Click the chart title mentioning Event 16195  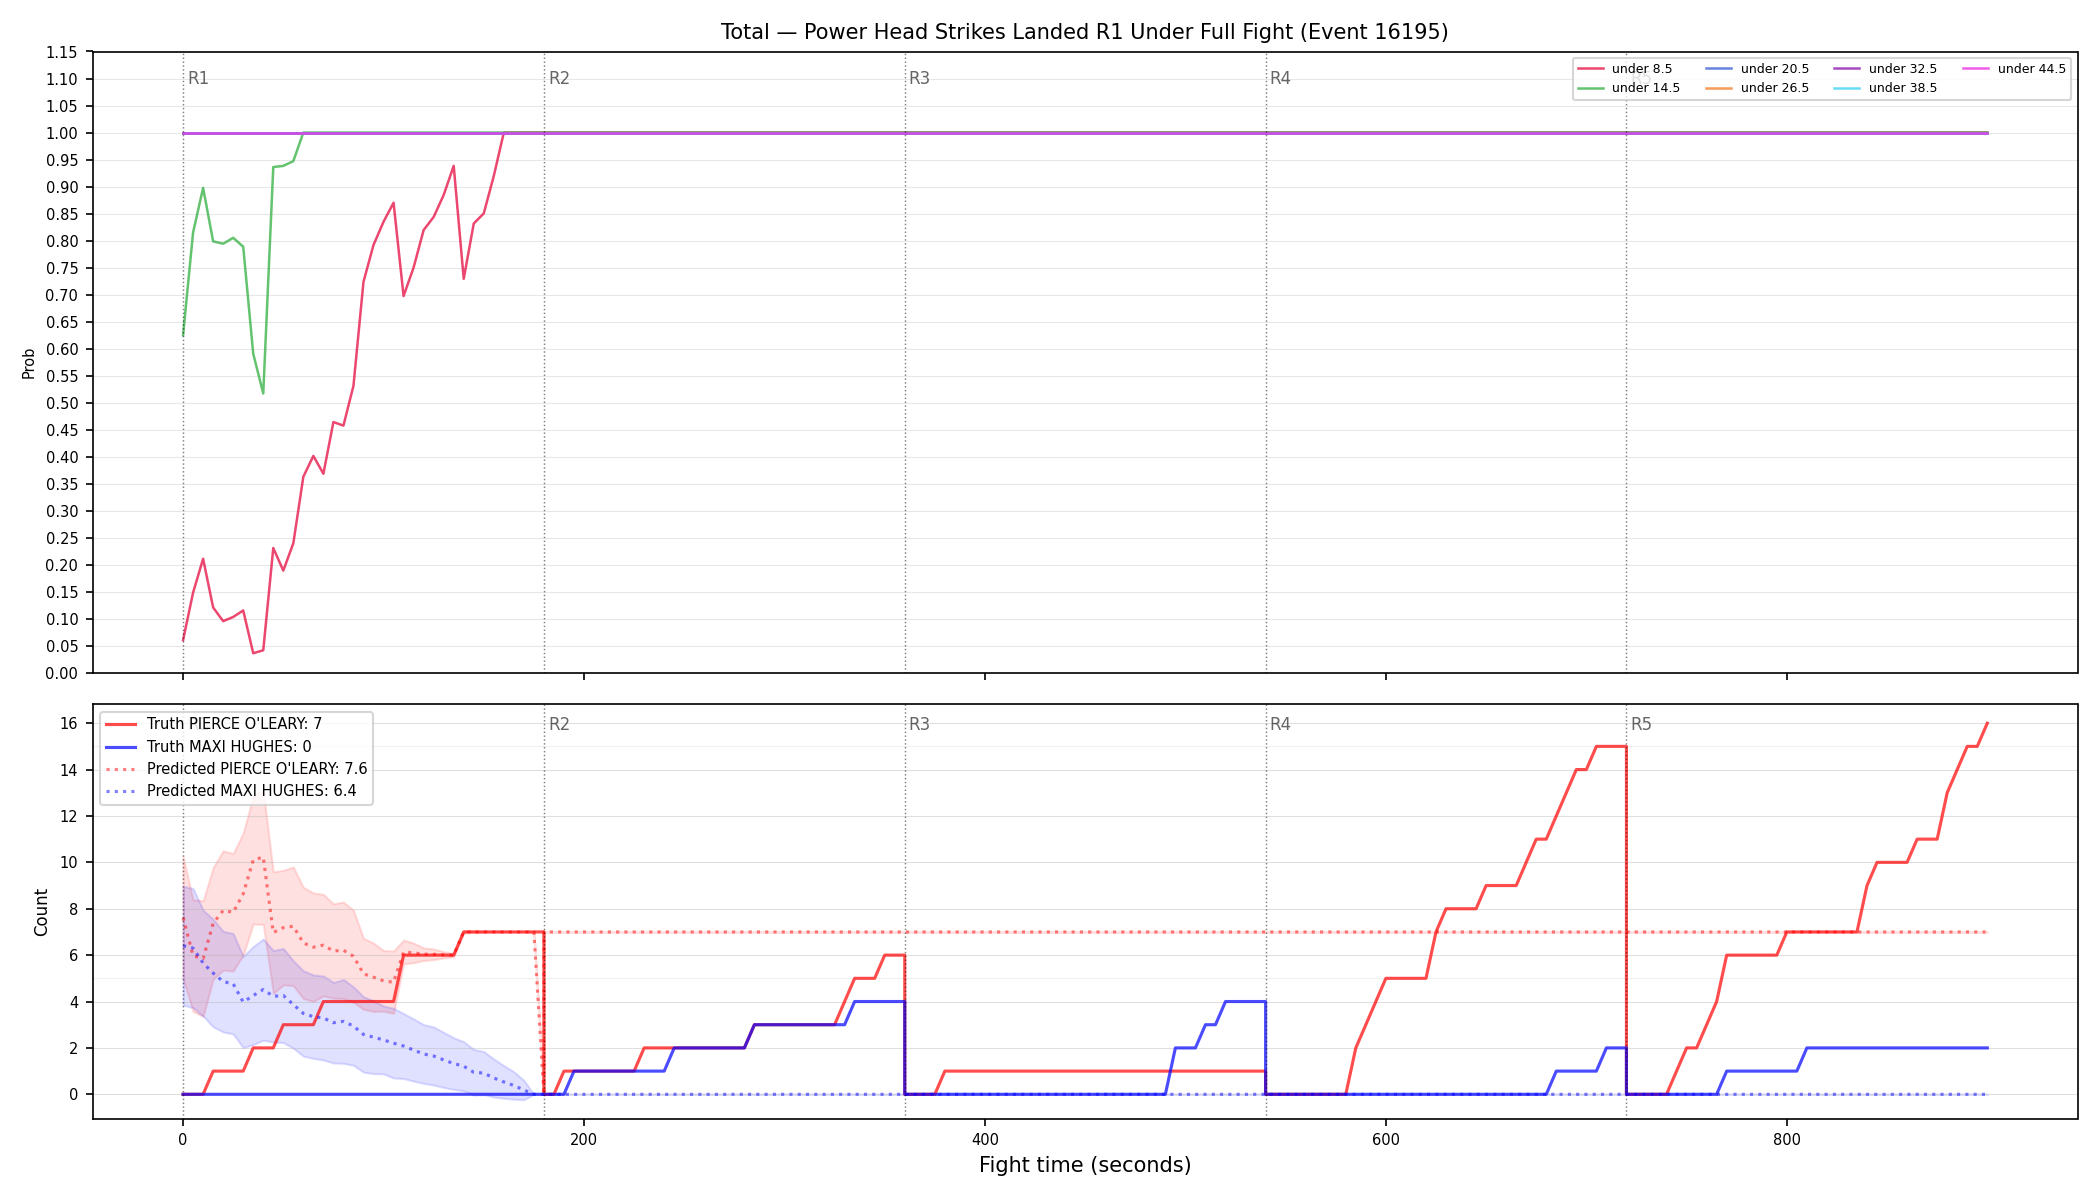[x=1084, y=32]
